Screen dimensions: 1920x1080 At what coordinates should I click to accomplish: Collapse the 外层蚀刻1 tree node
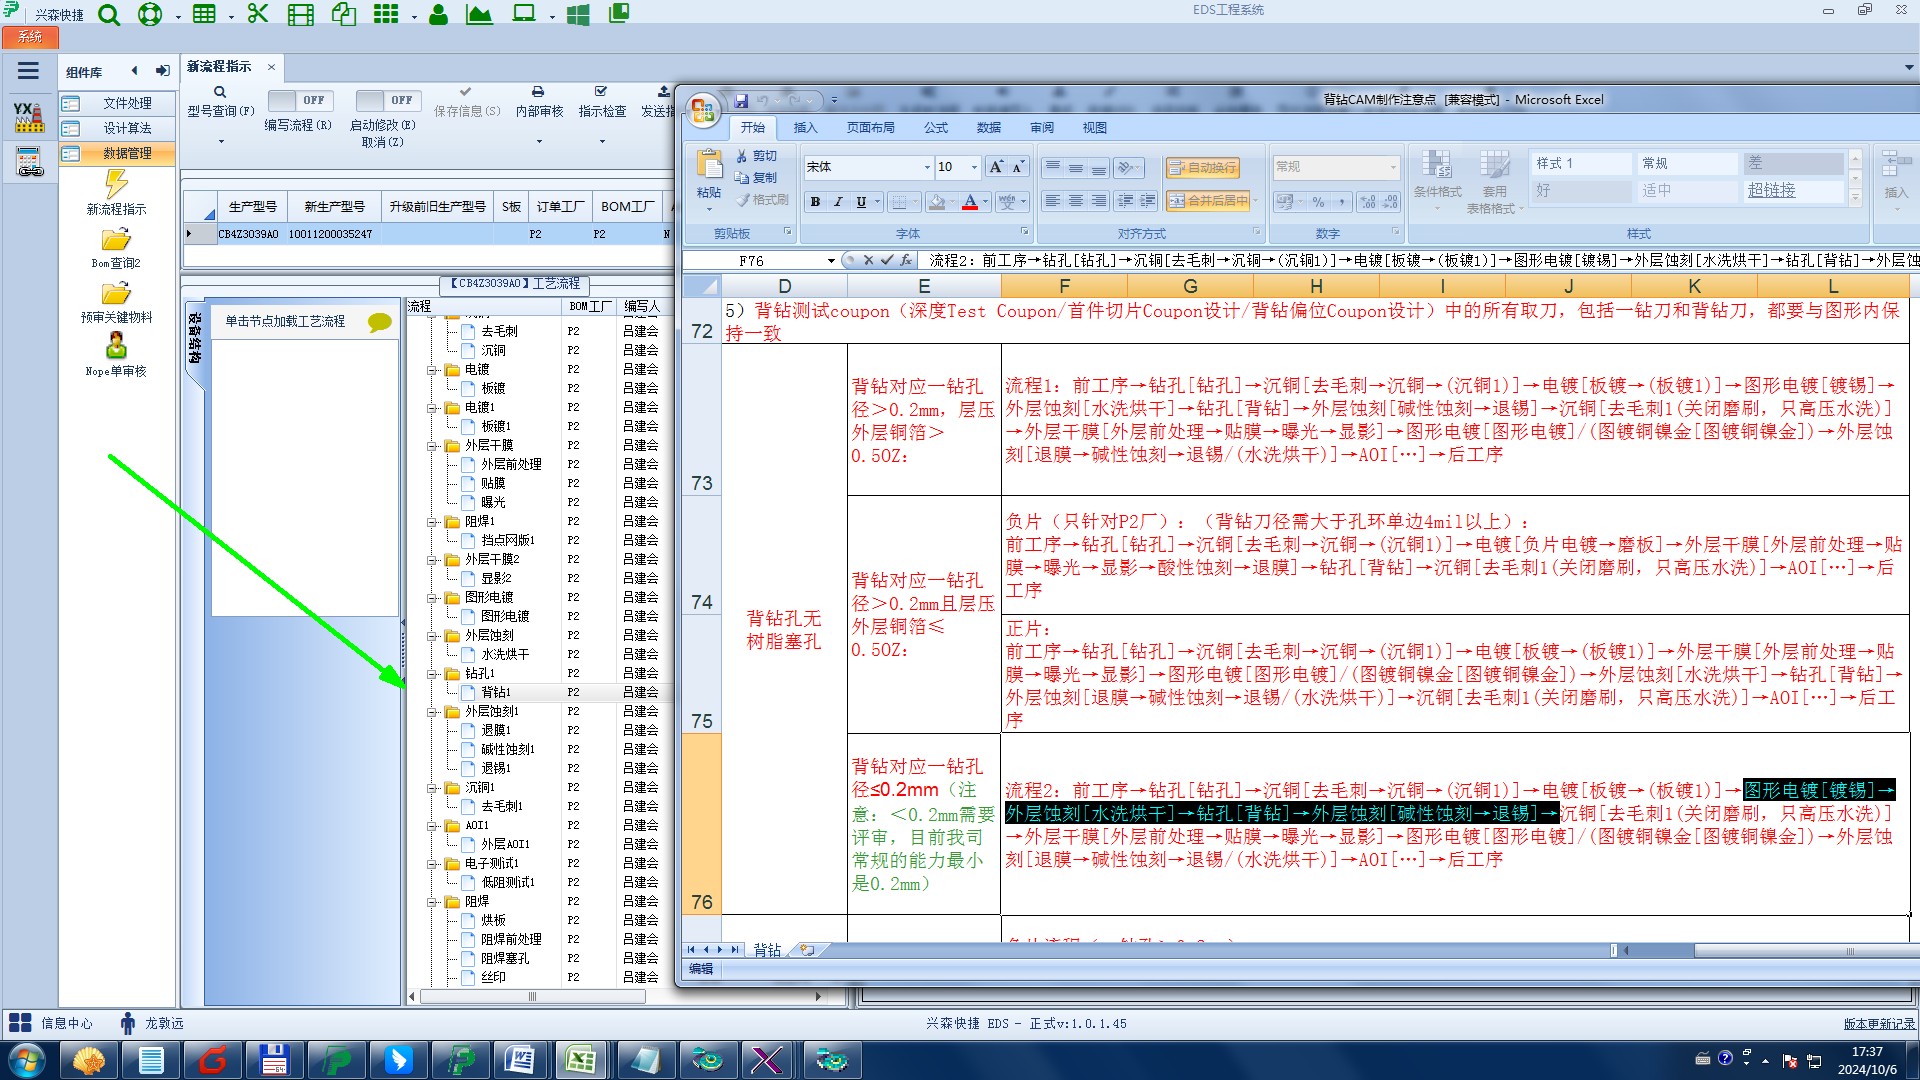432,712
